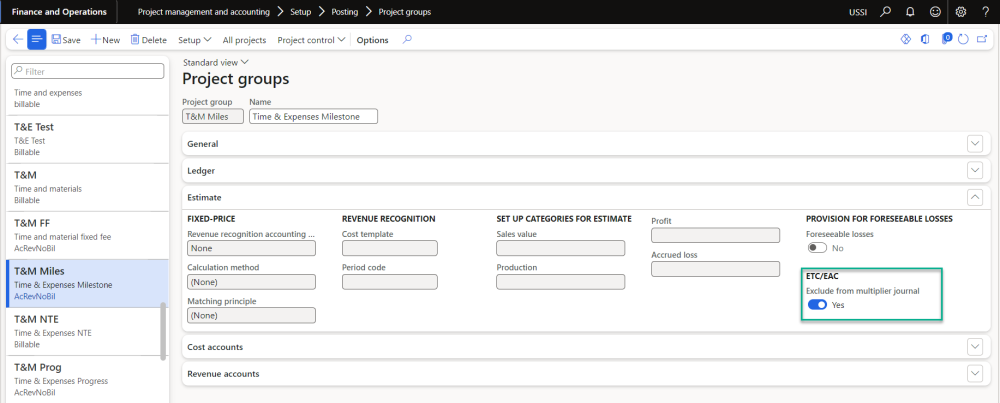Viewport: 1000px width, 403px height.
Task: Click the back arrow icon
Action: click(x=18, y=40)
